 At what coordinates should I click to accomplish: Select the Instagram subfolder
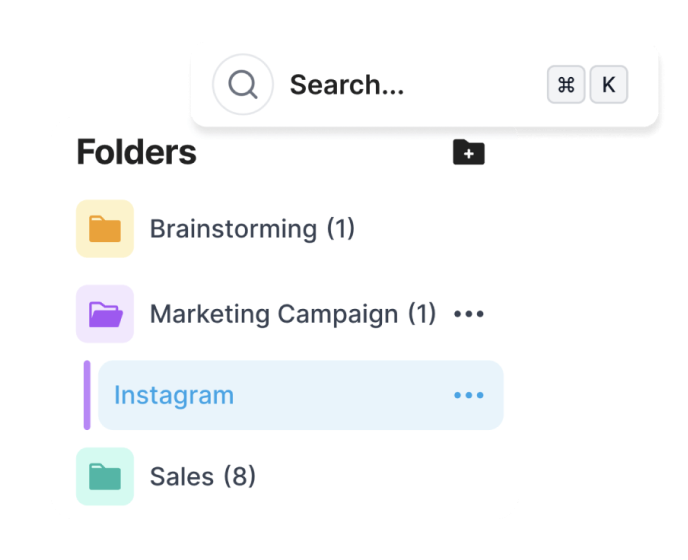[174, 395]
